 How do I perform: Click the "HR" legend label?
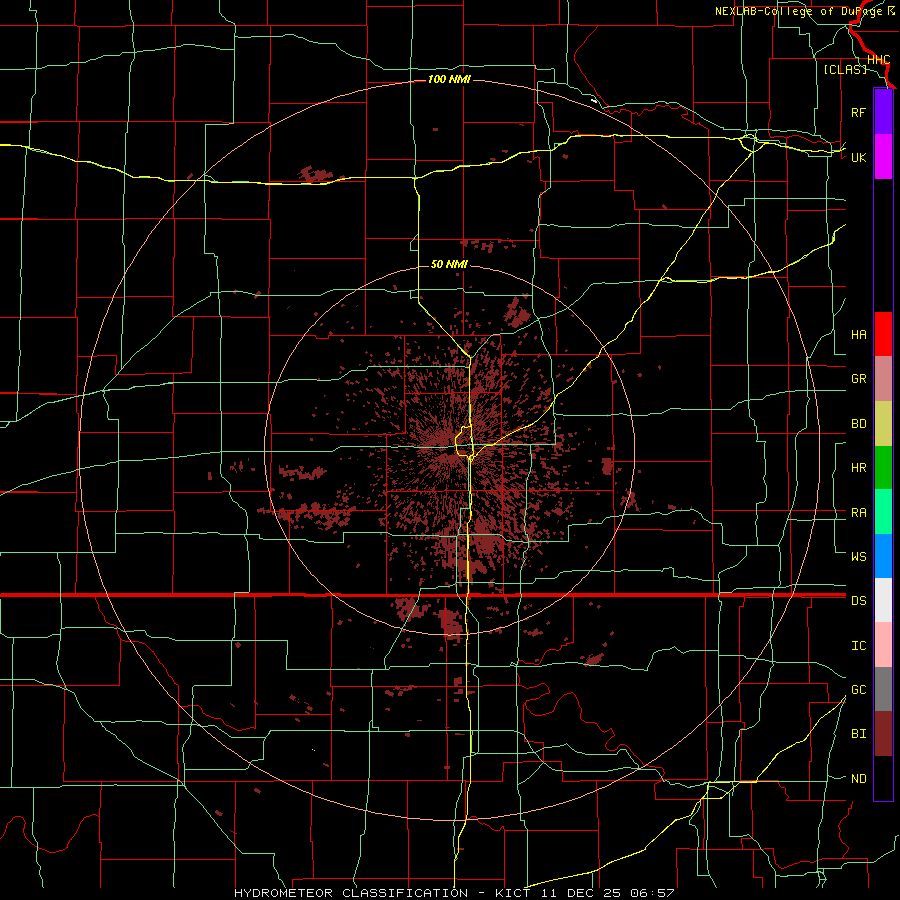point(858,468)
